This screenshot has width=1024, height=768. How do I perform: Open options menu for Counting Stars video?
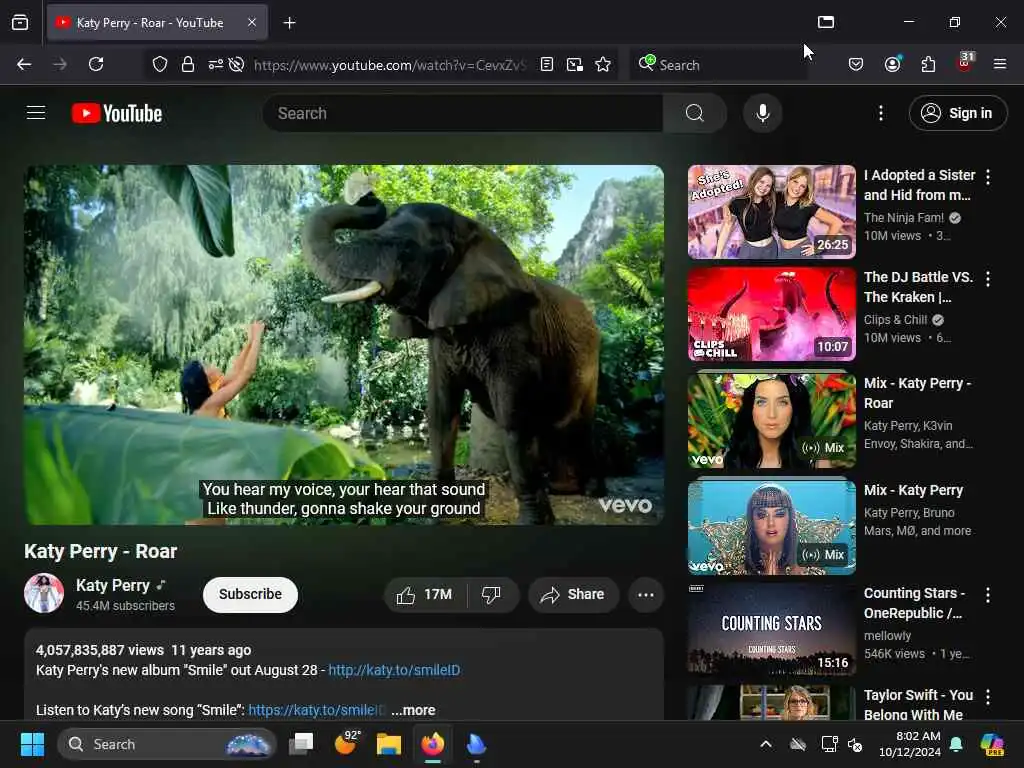tap(987, 594)
